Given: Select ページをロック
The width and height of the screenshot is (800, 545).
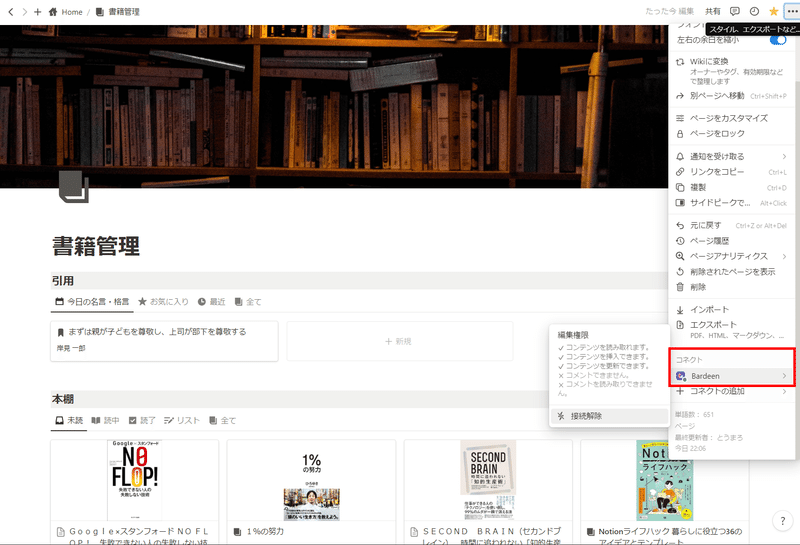Looking at the screenshot, I should 732,133.
